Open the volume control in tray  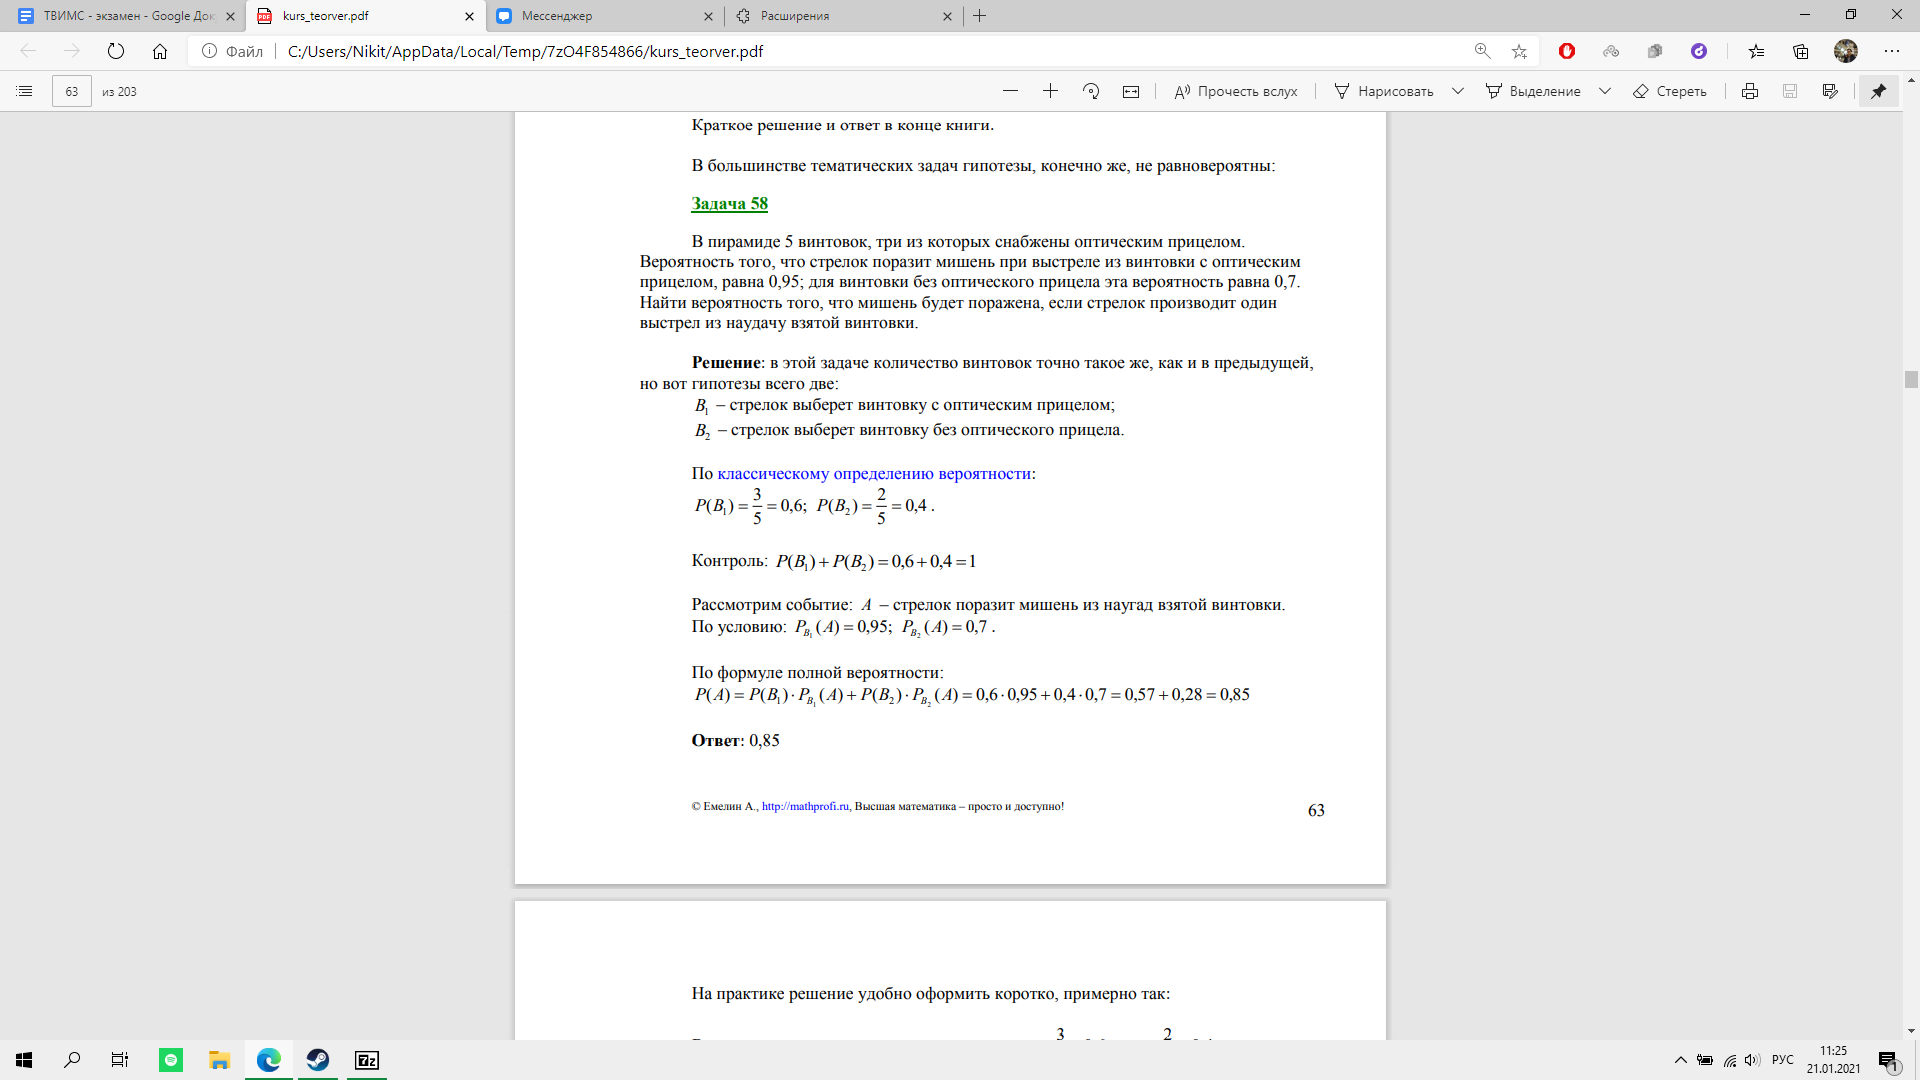click(x=1753, y=1060)
